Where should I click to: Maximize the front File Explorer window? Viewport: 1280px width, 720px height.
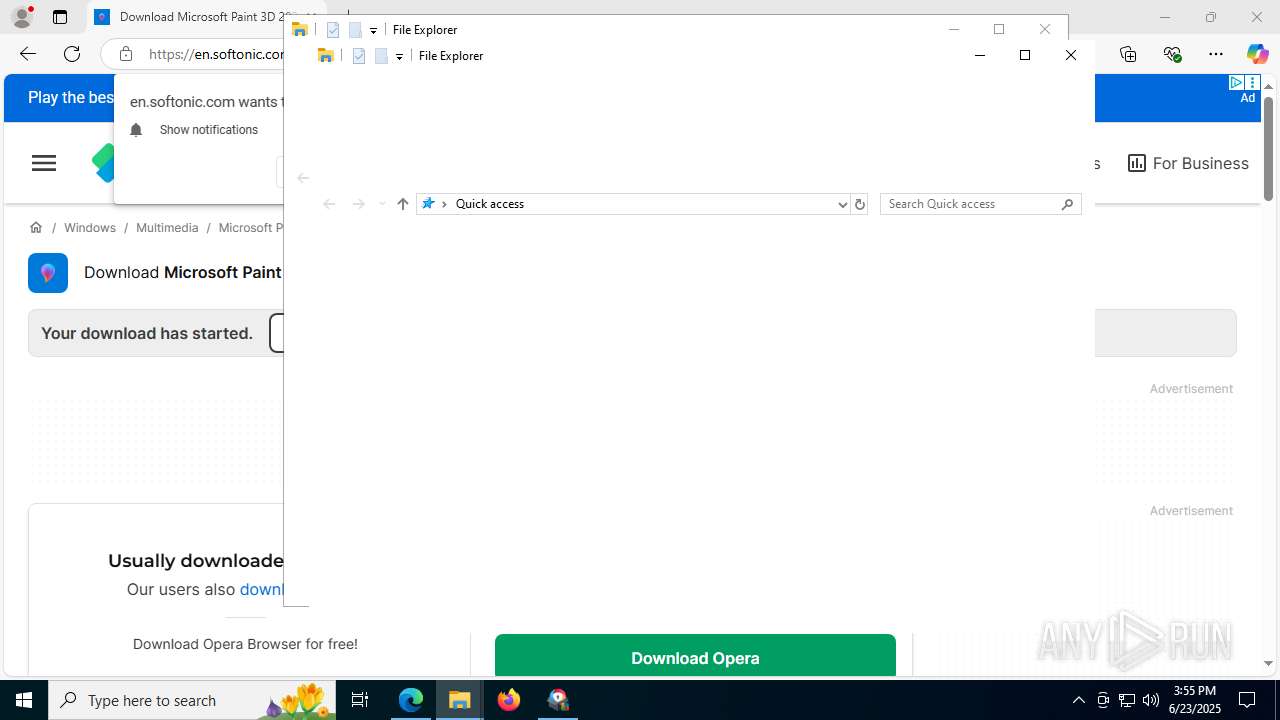click(x=1025, y=55)
